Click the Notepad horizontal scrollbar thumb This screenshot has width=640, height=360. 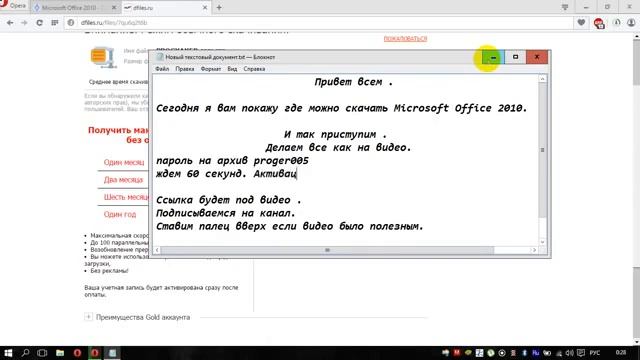click(x=327, y=250)
